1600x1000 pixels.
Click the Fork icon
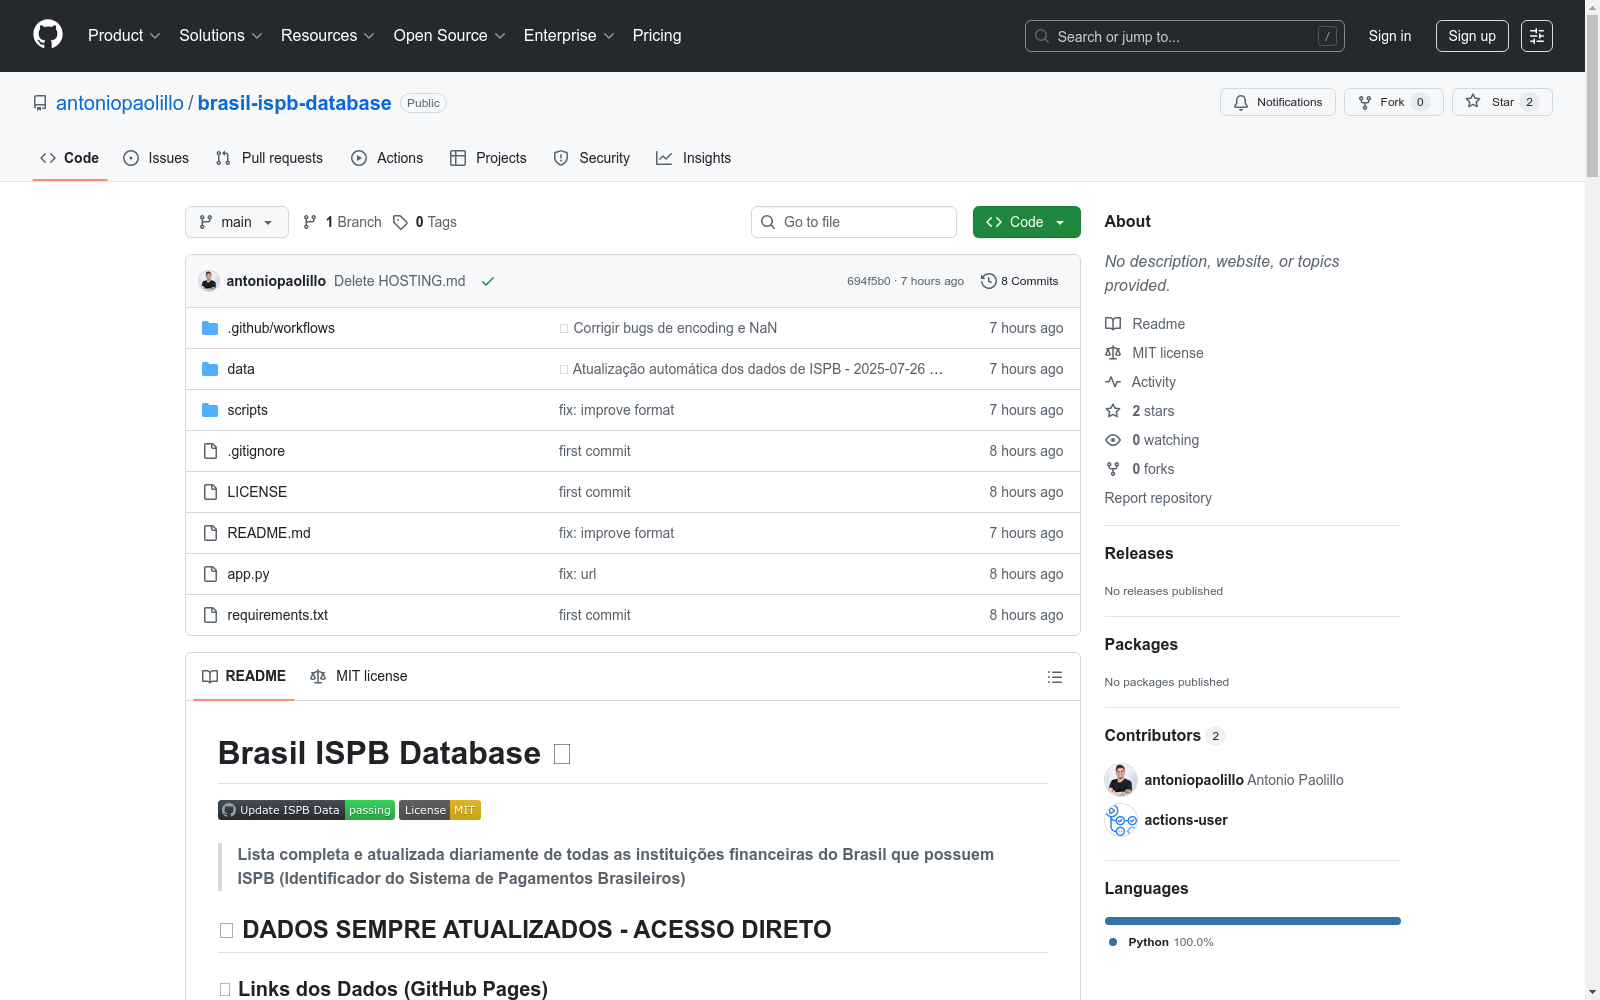point(1365,102)
